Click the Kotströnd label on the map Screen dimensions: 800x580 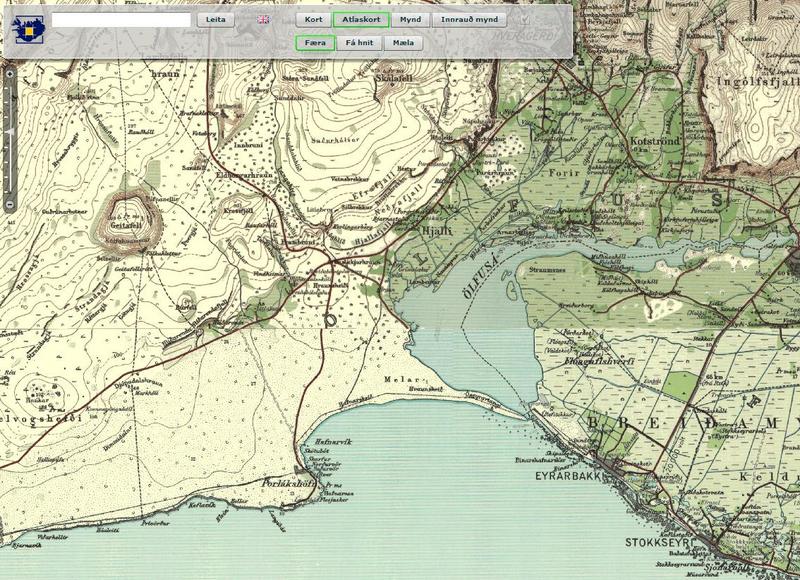(655, 141)
